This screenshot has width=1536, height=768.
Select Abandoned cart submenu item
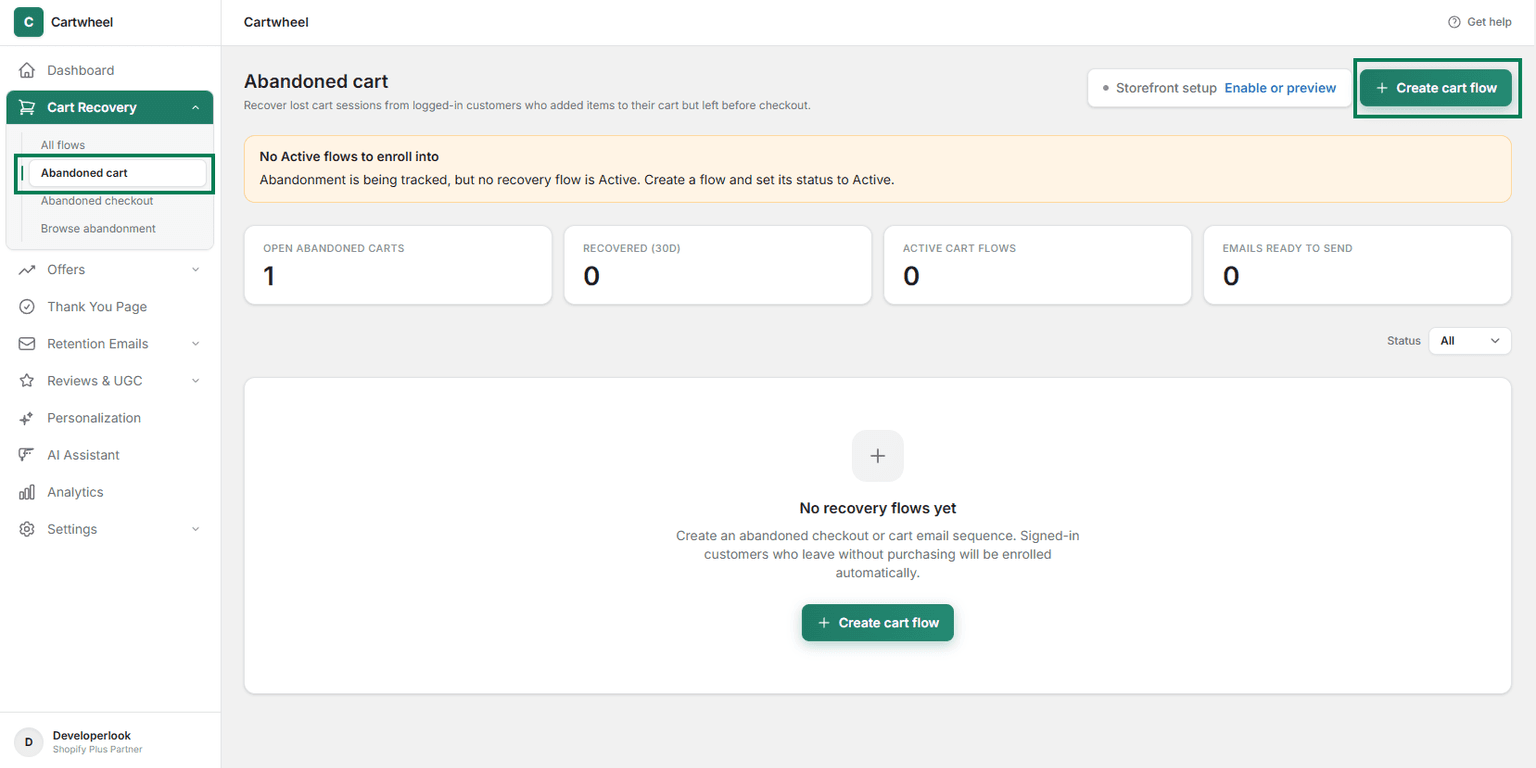point(117,173)
